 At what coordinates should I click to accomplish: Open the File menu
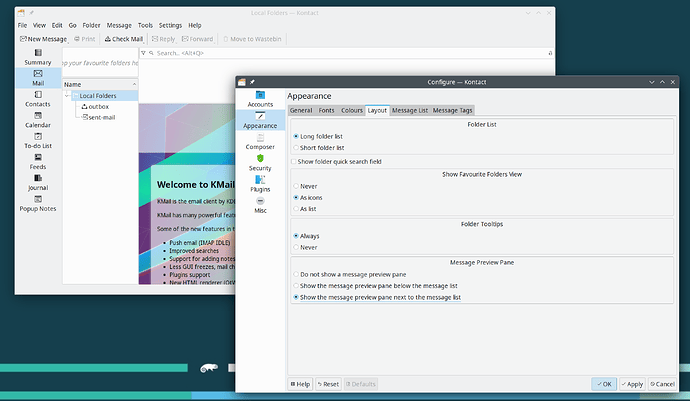[22, 26]
